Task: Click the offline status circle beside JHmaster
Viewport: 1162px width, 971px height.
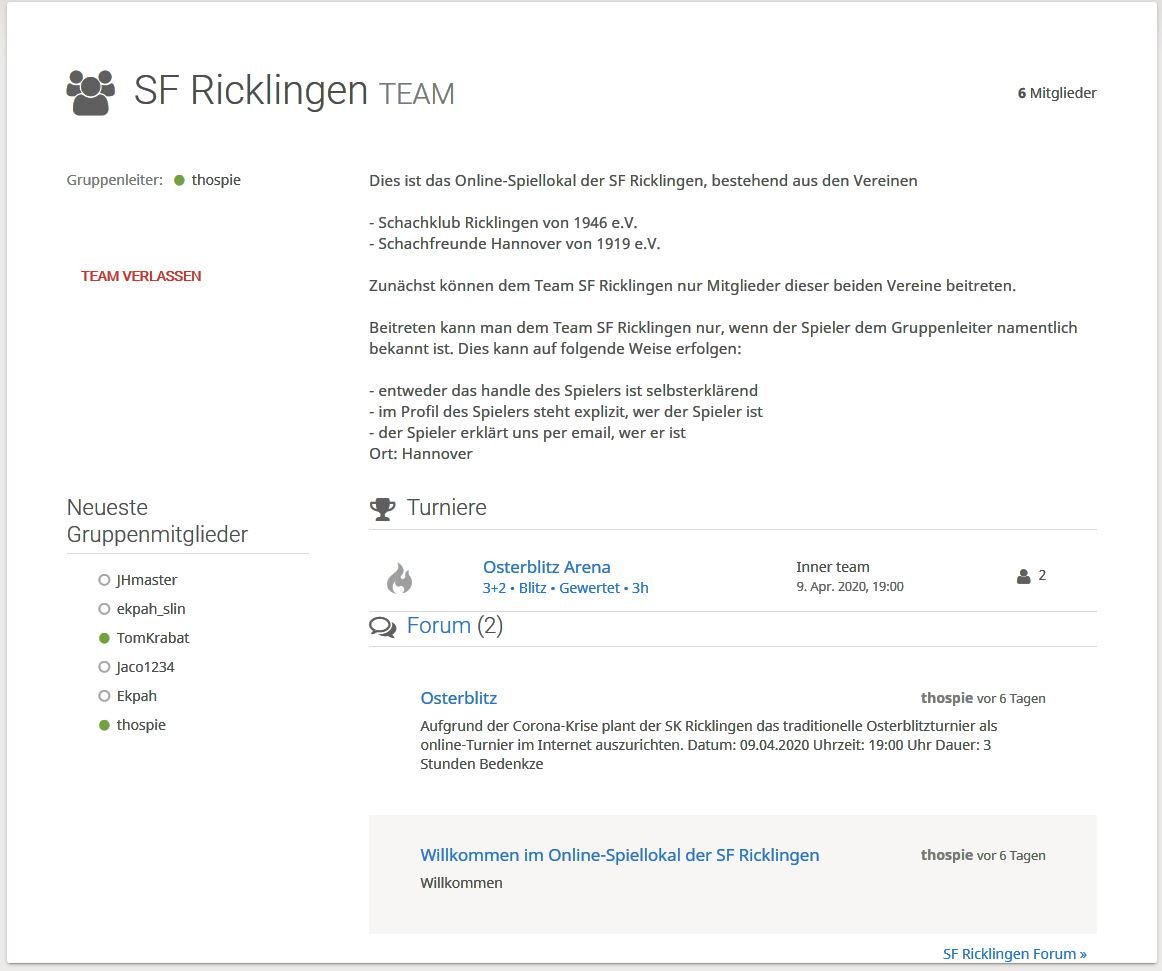Action: click(104, 580)
